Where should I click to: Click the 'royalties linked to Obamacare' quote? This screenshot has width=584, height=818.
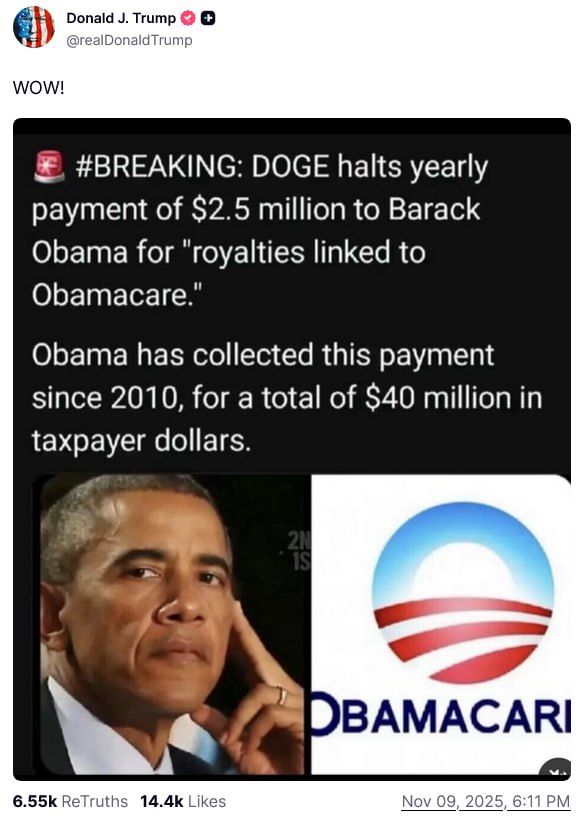[x=229, y=273]
